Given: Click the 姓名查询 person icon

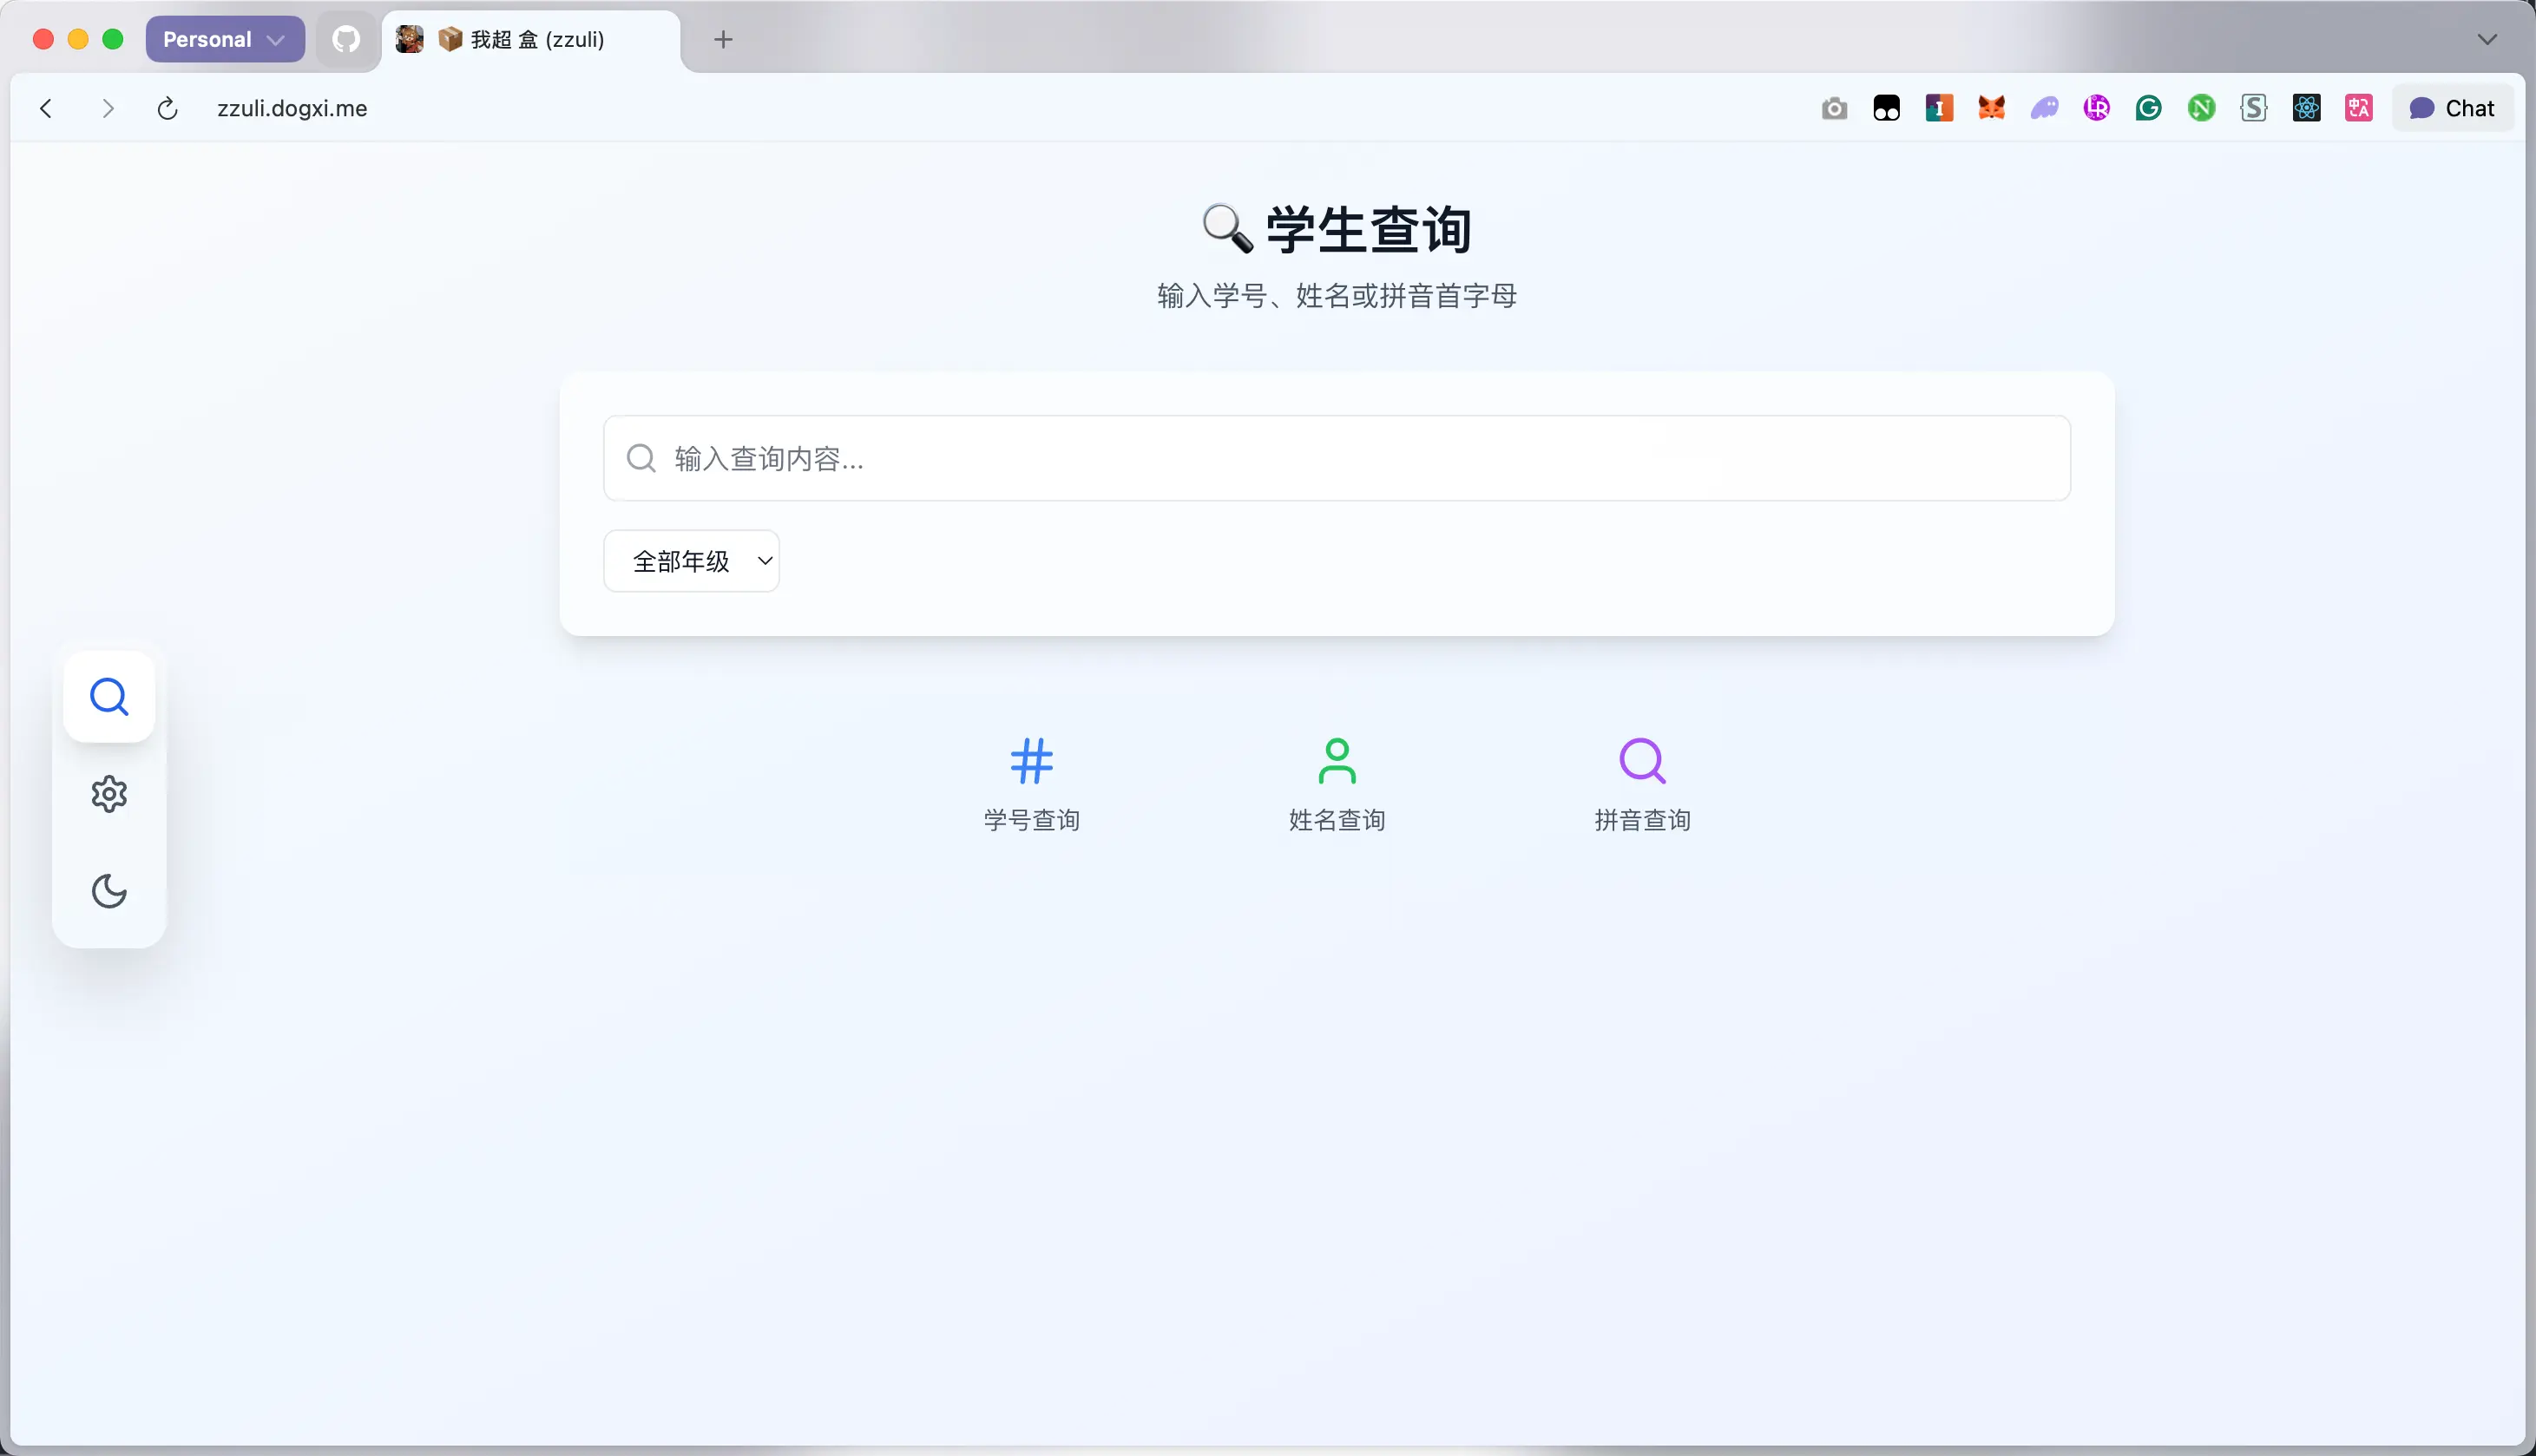Looking at the screenshot, I should (1337, 761).
